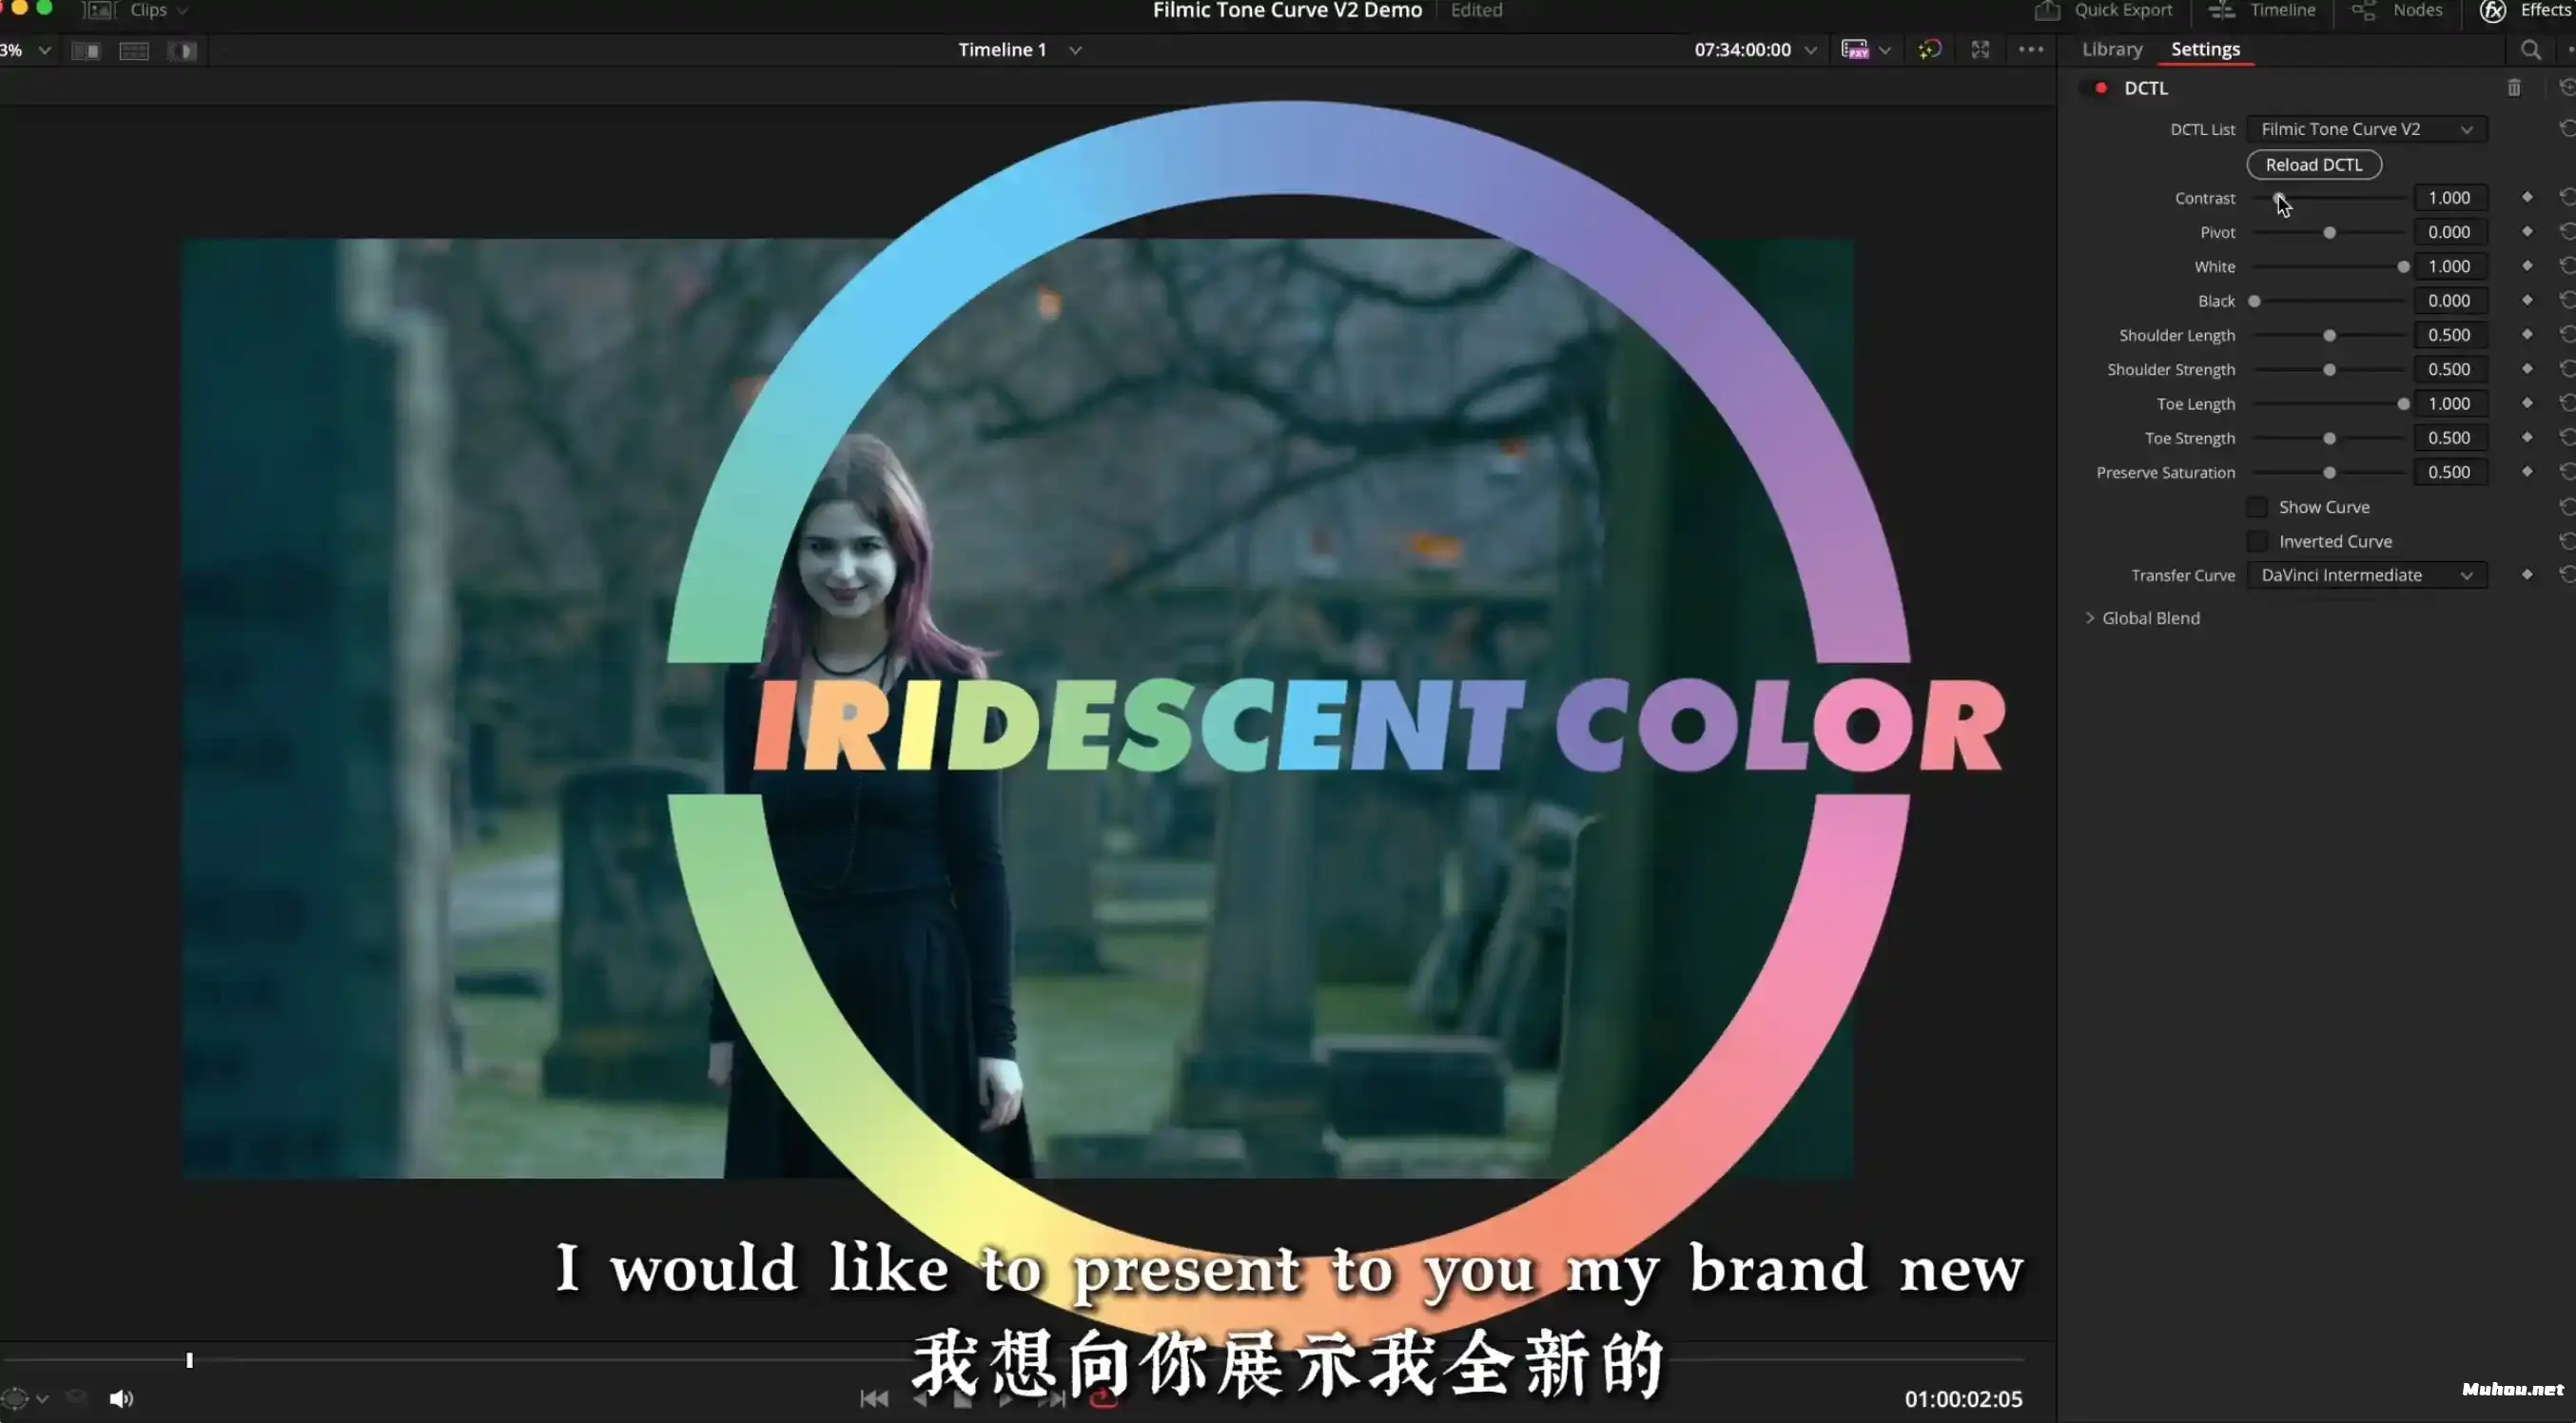This screenshot has width=2576, height=1423.
Task: Switch to the Library tab
Action: tap(2112, 50)
